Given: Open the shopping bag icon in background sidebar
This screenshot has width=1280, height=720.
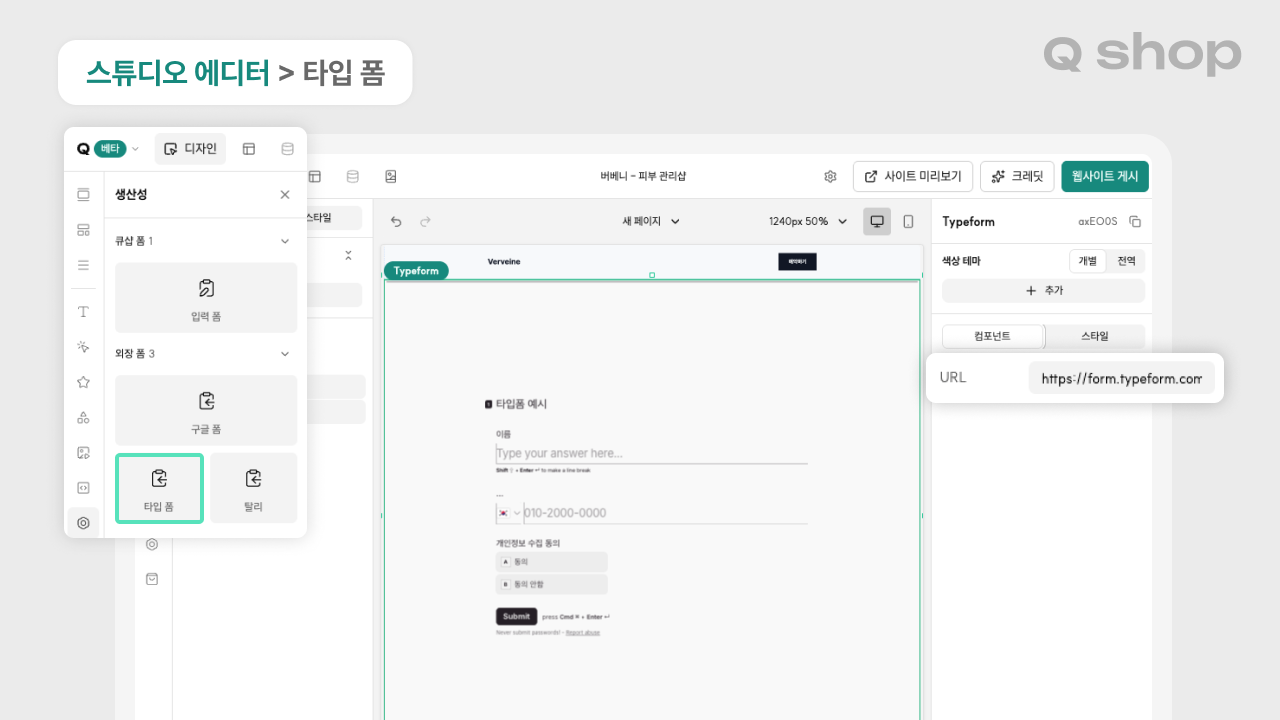Looking at the screenshot, I should (x=152, y=579).
